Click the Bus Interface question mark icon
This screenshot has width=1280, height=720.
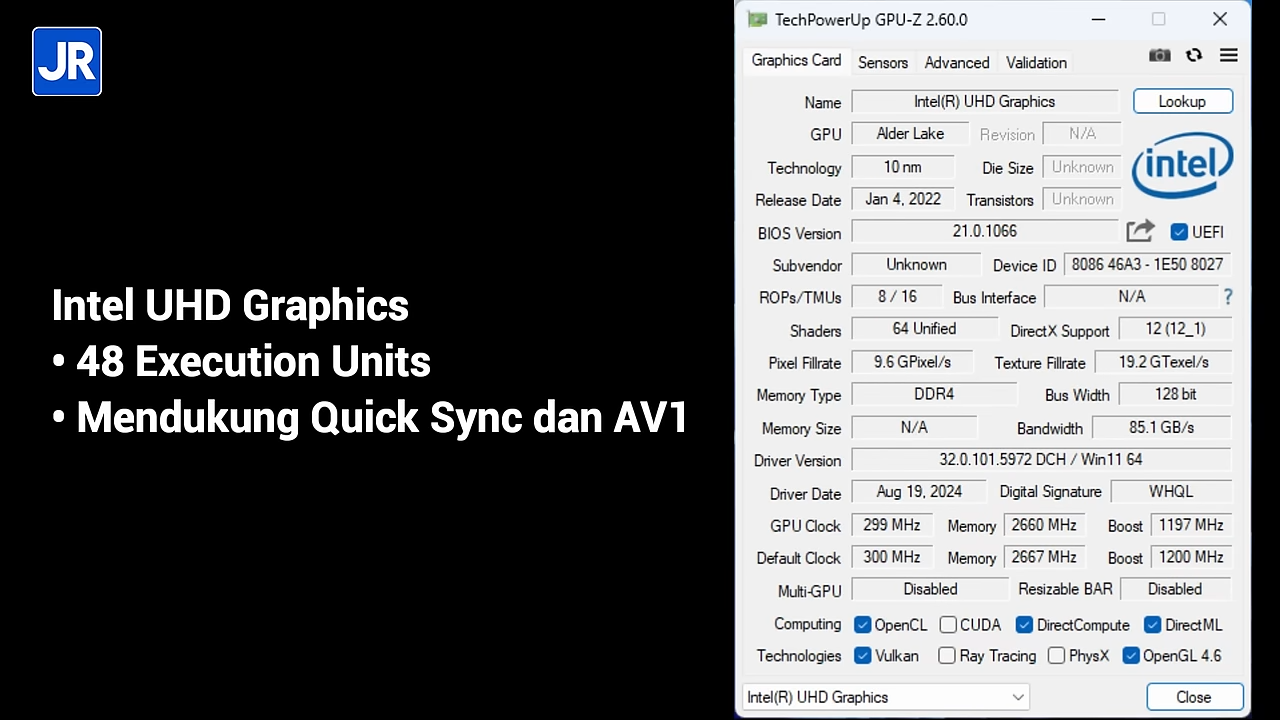pyautogui.click(x=1227, y=297)
